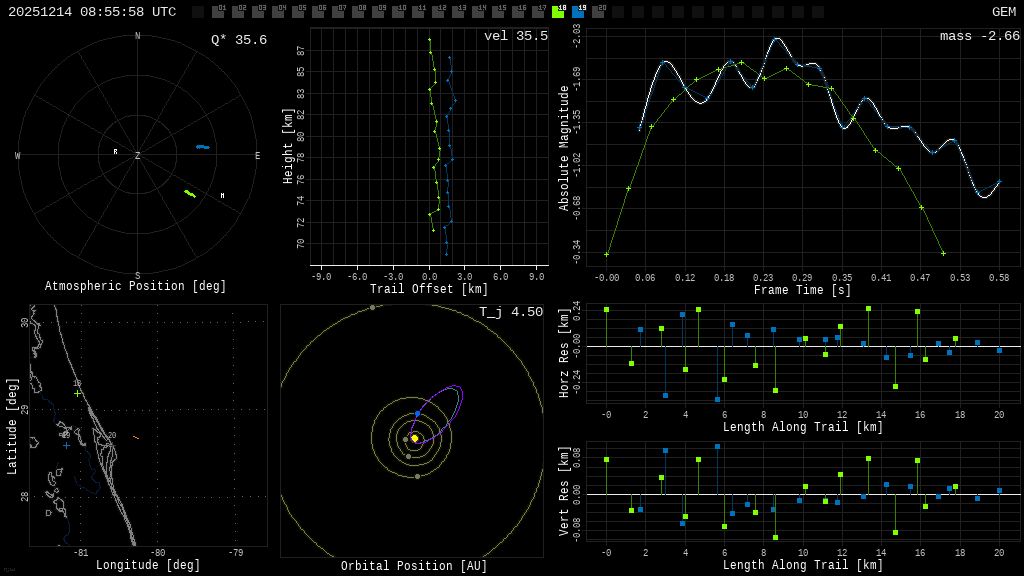Click the mass -2.66 value label

[979, 36]
